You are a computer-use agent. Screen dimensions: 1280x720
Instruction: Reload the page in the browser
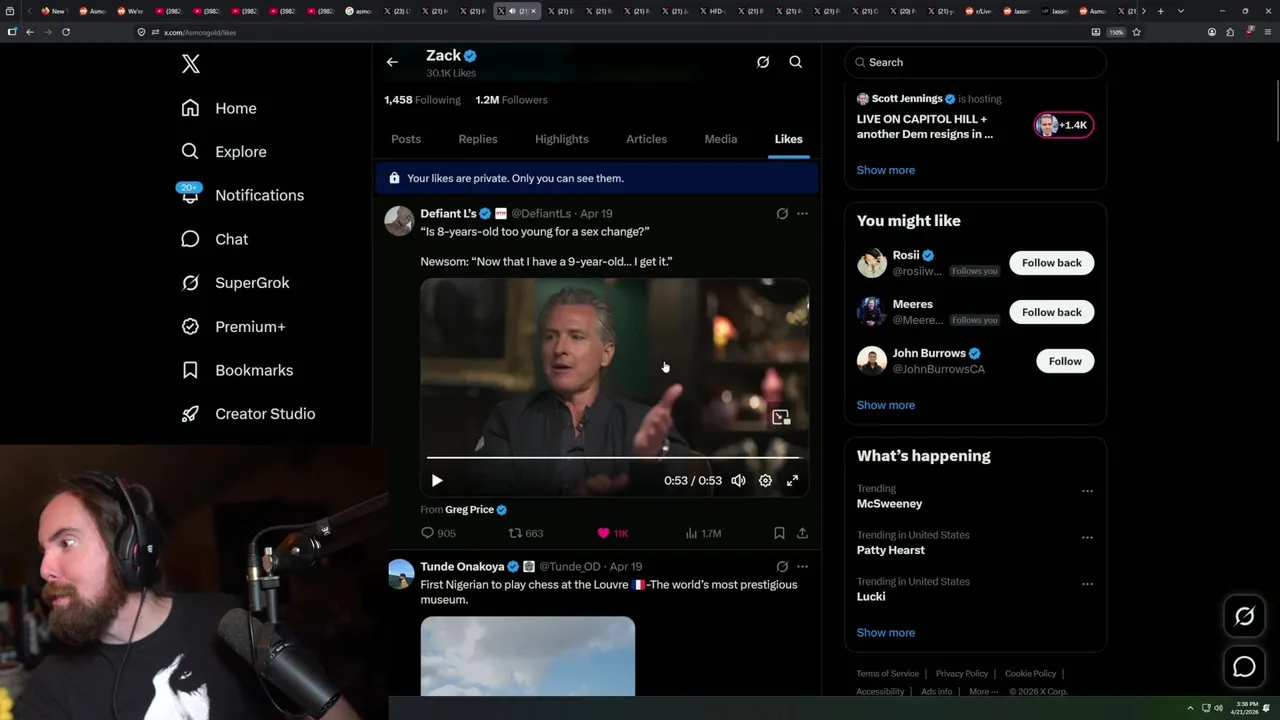(66, 32)
